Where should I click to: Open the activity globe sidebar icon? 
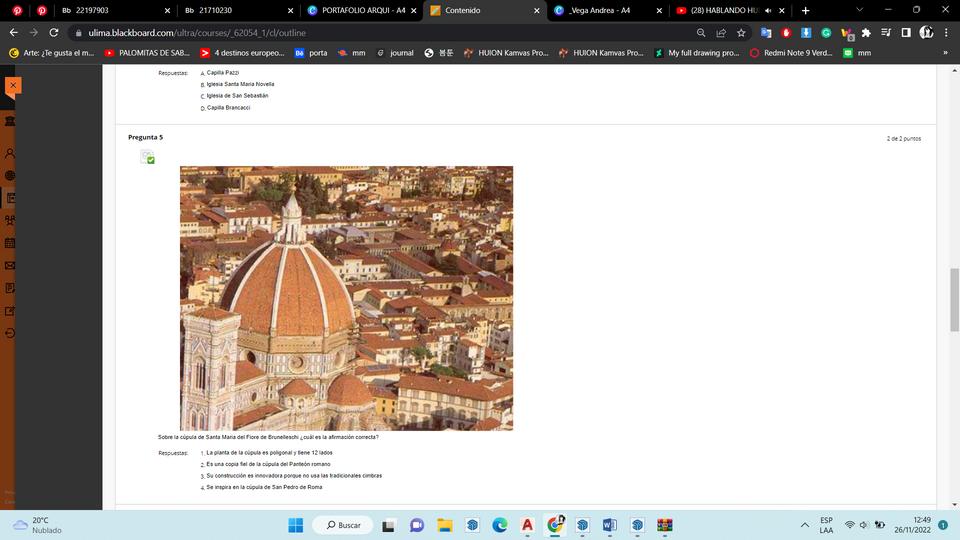[10, 176]
